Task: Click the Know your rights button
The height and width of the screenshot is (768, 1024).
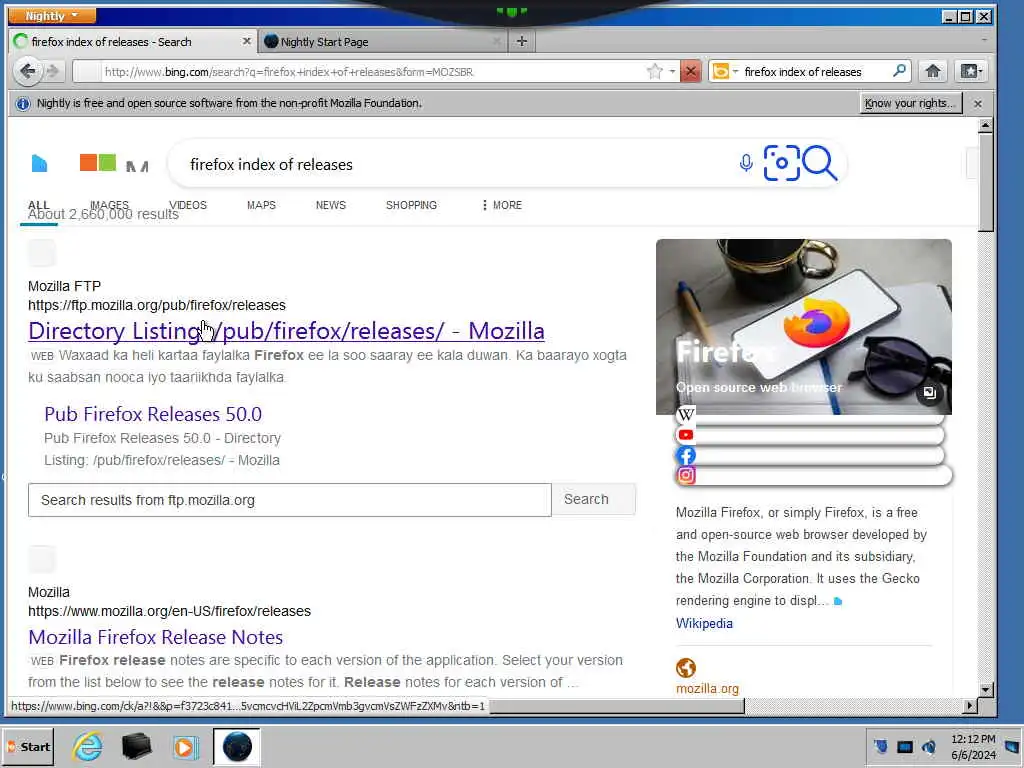Action: pyautogui.click(x=910, y=103)
